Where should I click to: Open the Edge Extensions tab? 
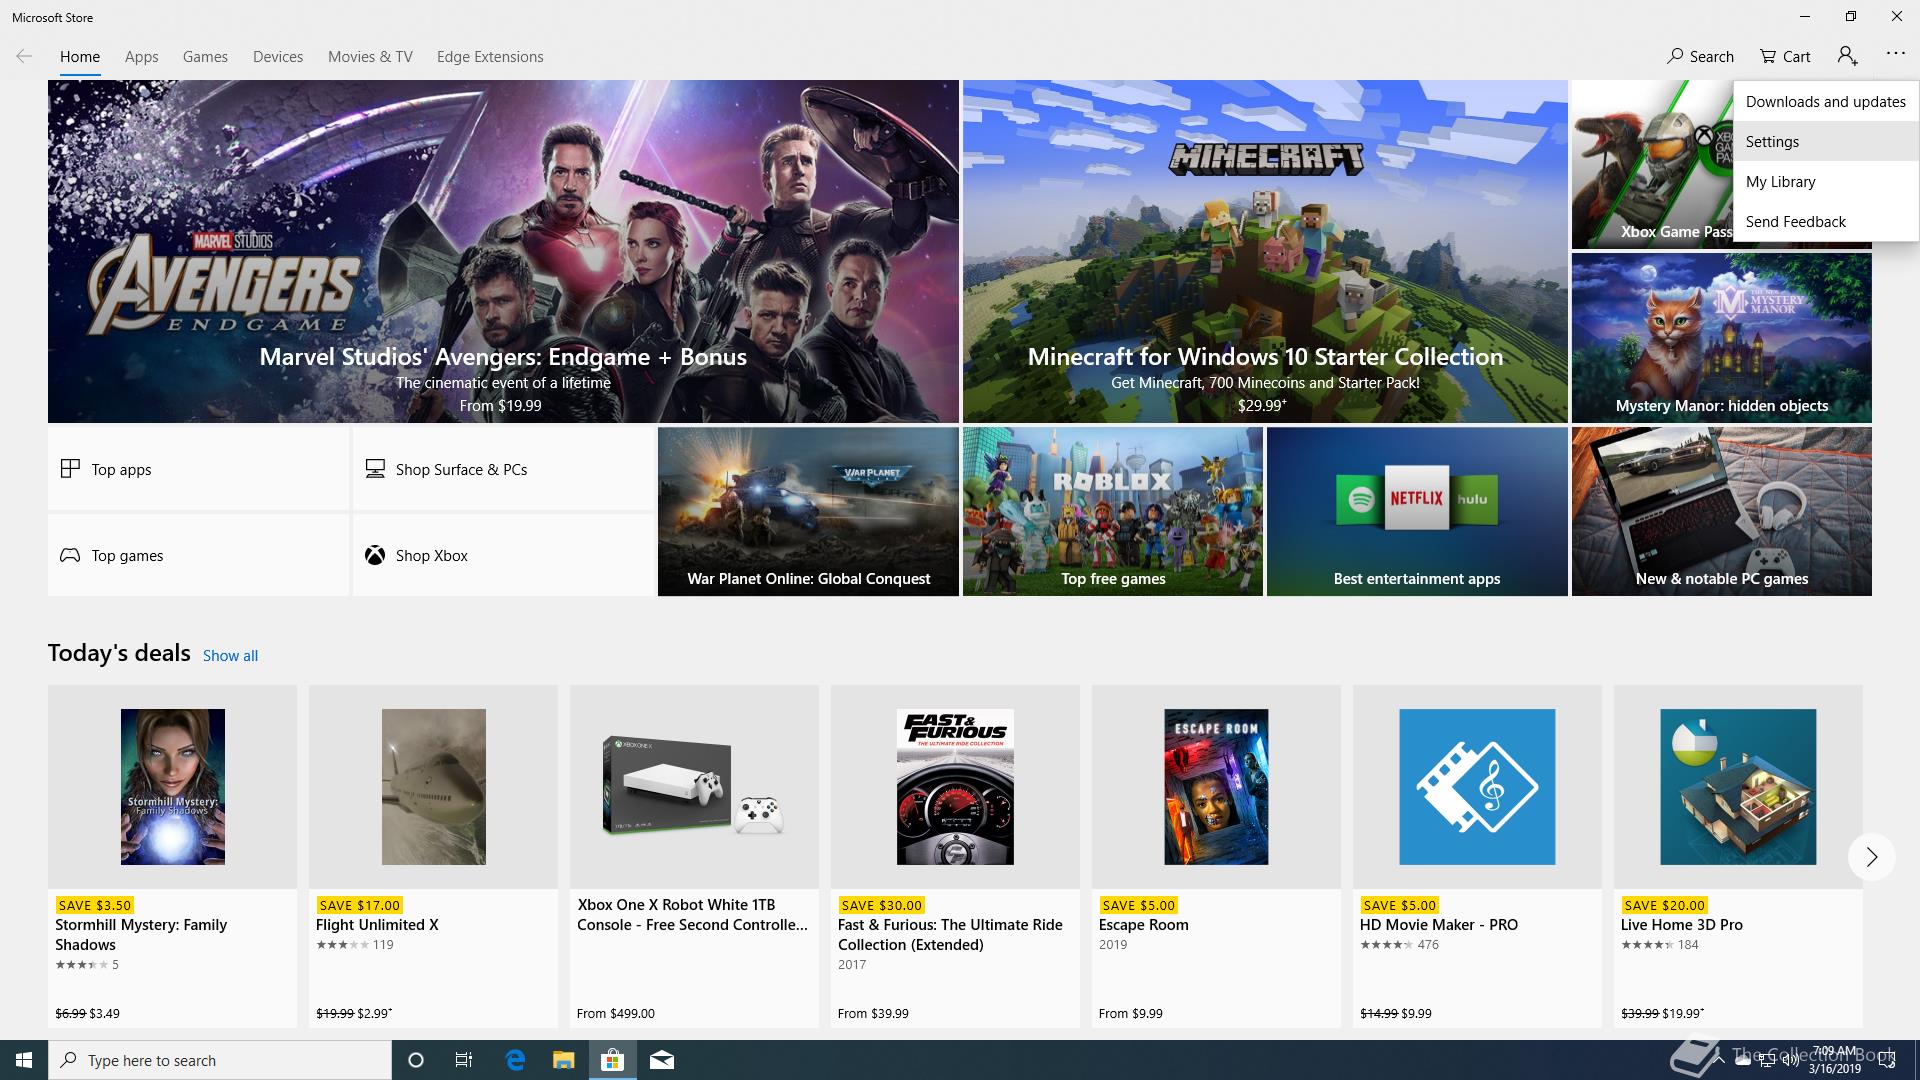[490, 57]
